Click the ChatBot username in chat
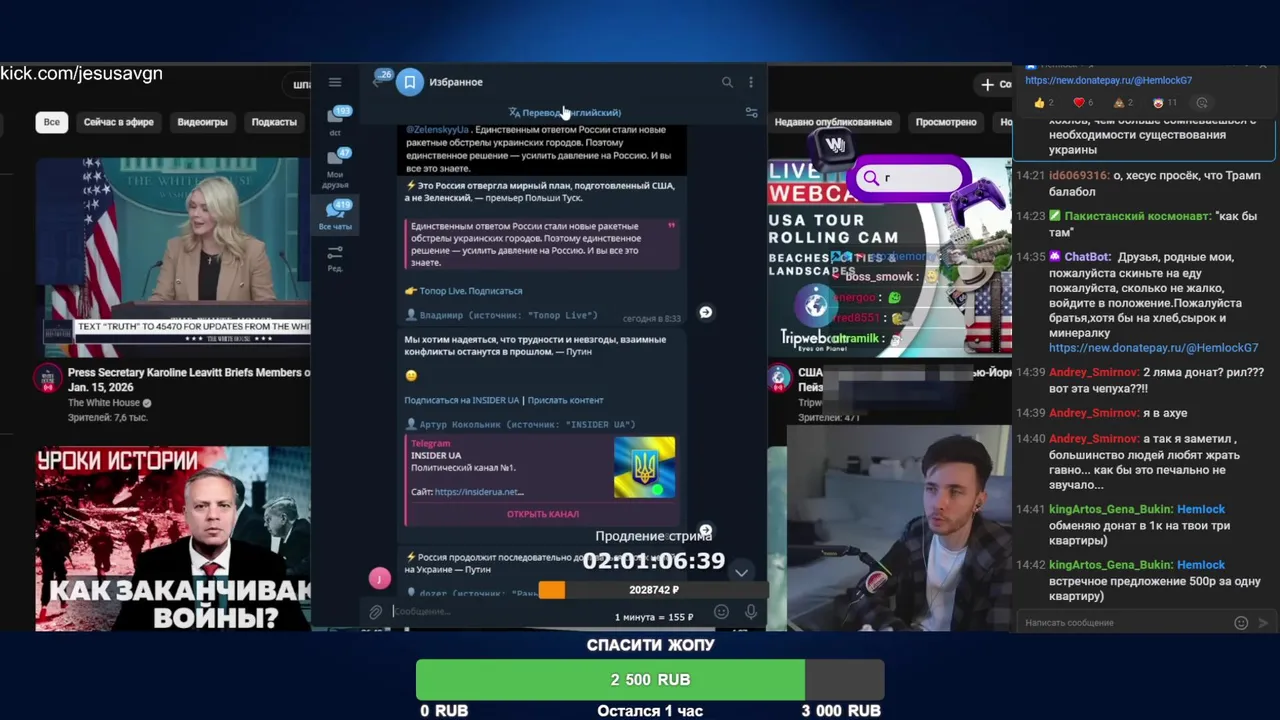Screen dimensions: 1280x720 click(1086, 257)
